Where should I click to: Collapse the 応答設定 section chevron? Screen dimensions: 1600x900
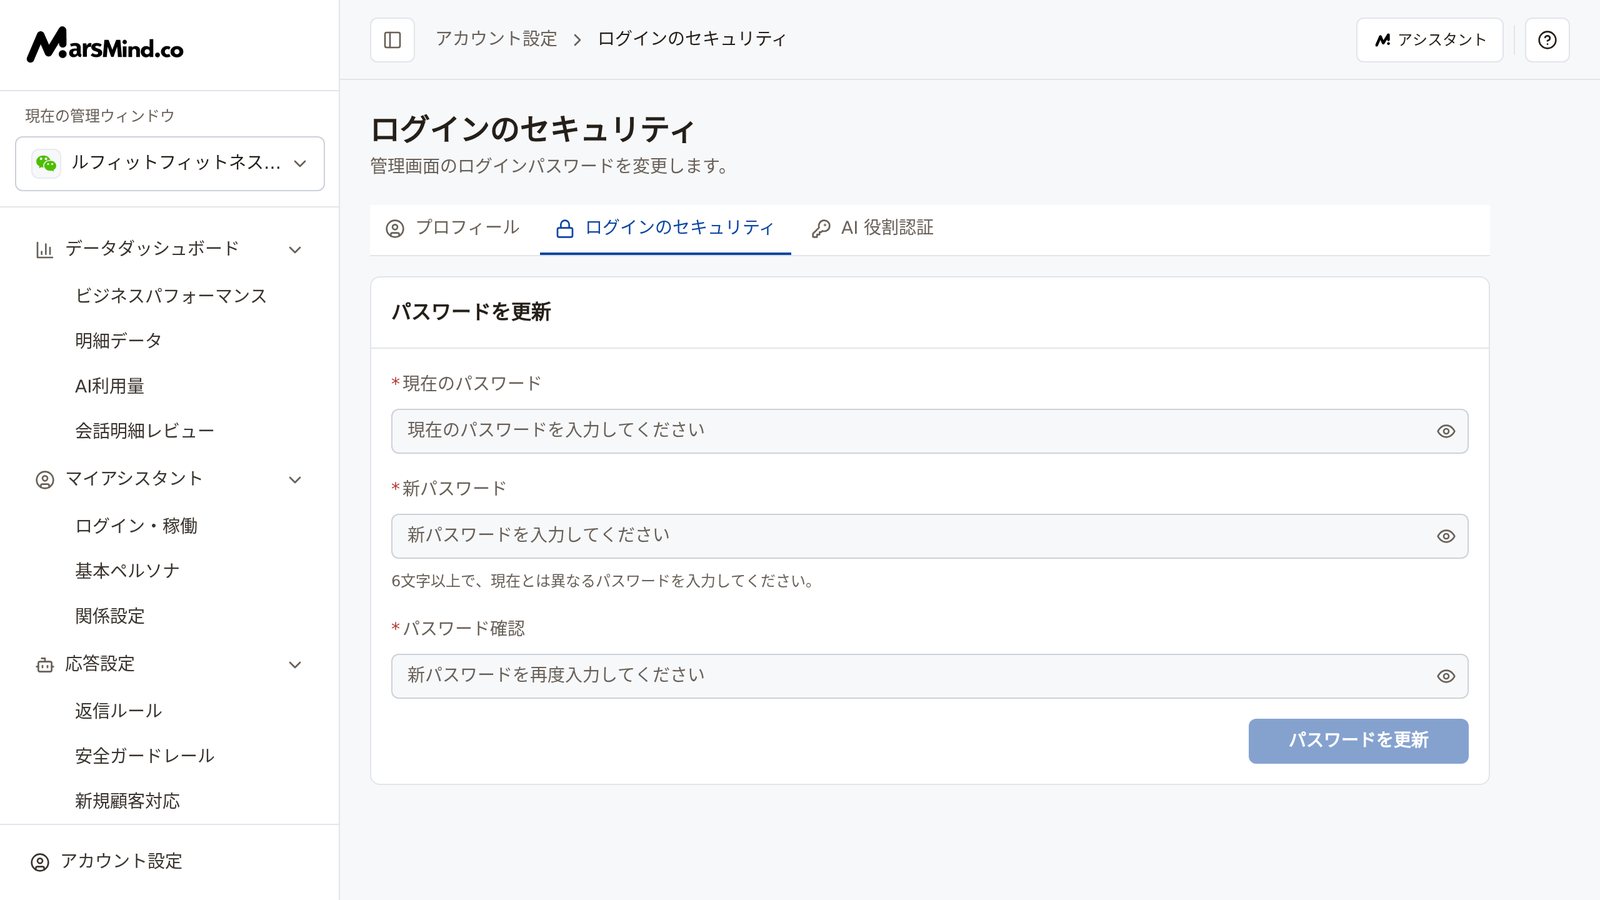pos(295,665)
